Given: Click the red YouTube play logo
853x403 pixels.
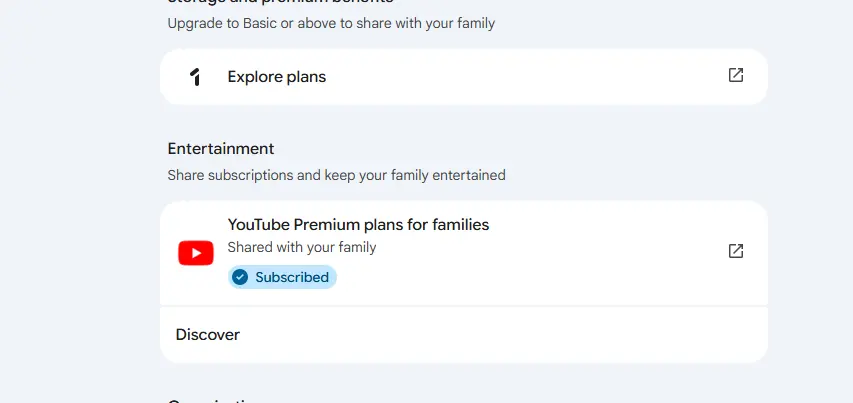Looking at the screenshot, I should click(196, 253).
